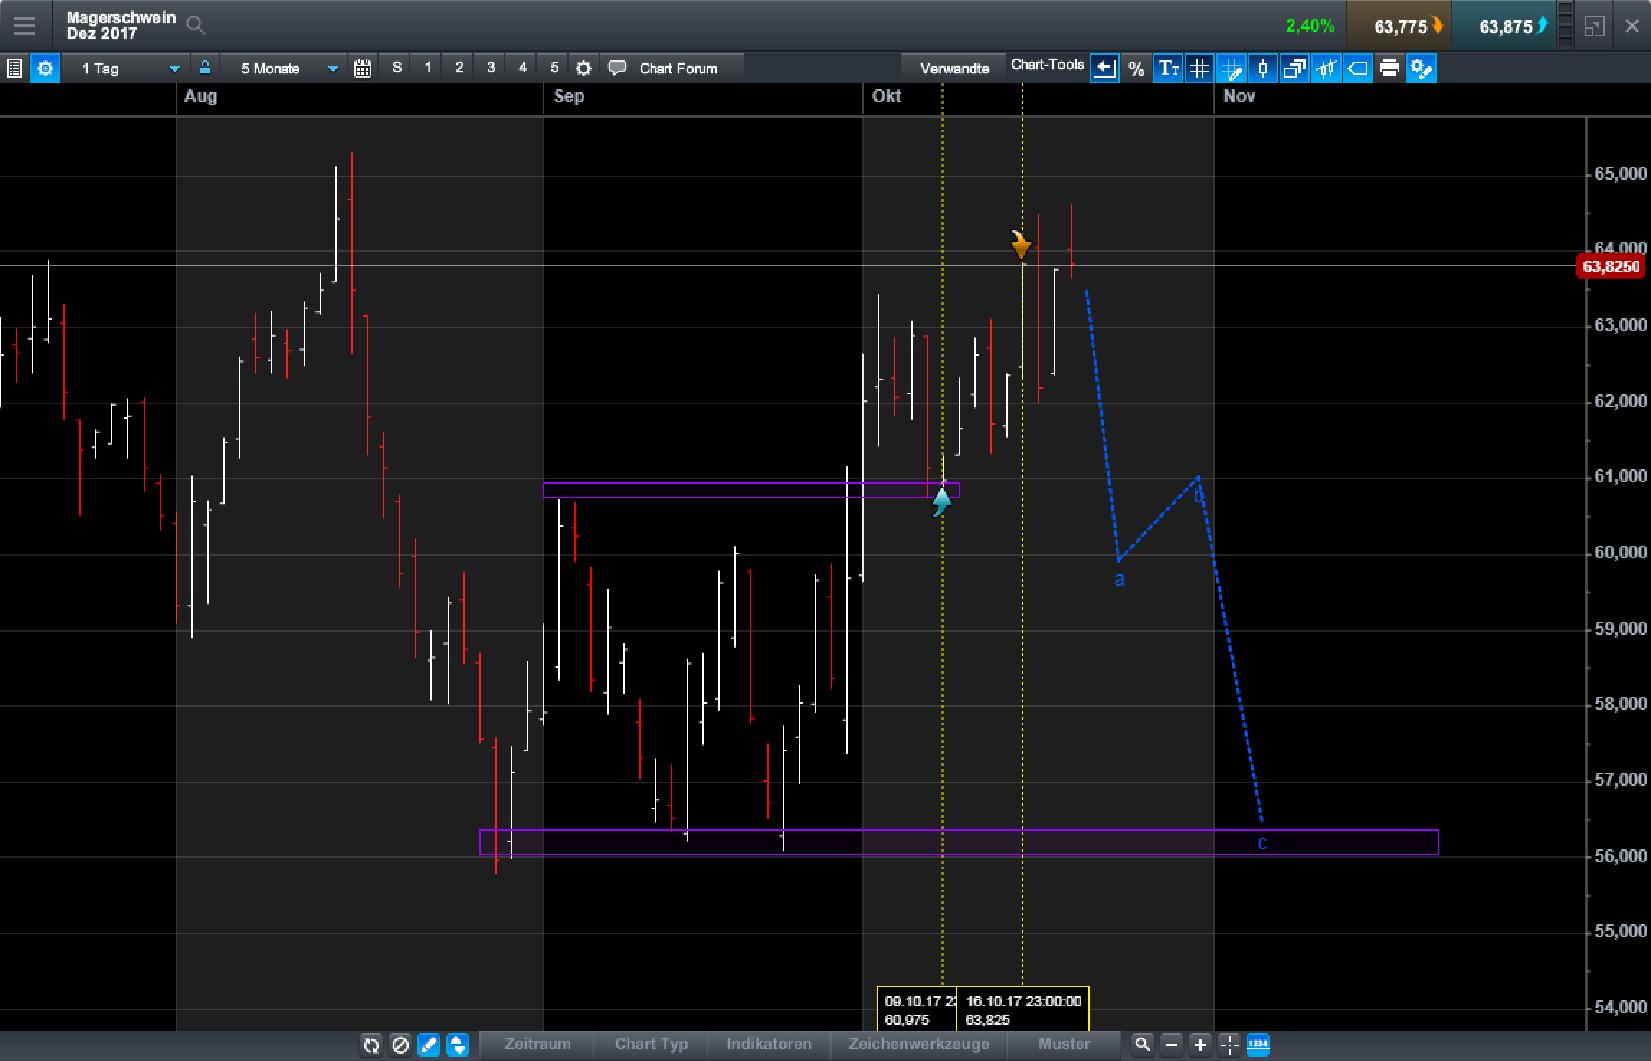Open the Zeichenwerkzeuge menu
Image resolution: width=1651 pixels, height=1061 pixels.
point(918,1044)
